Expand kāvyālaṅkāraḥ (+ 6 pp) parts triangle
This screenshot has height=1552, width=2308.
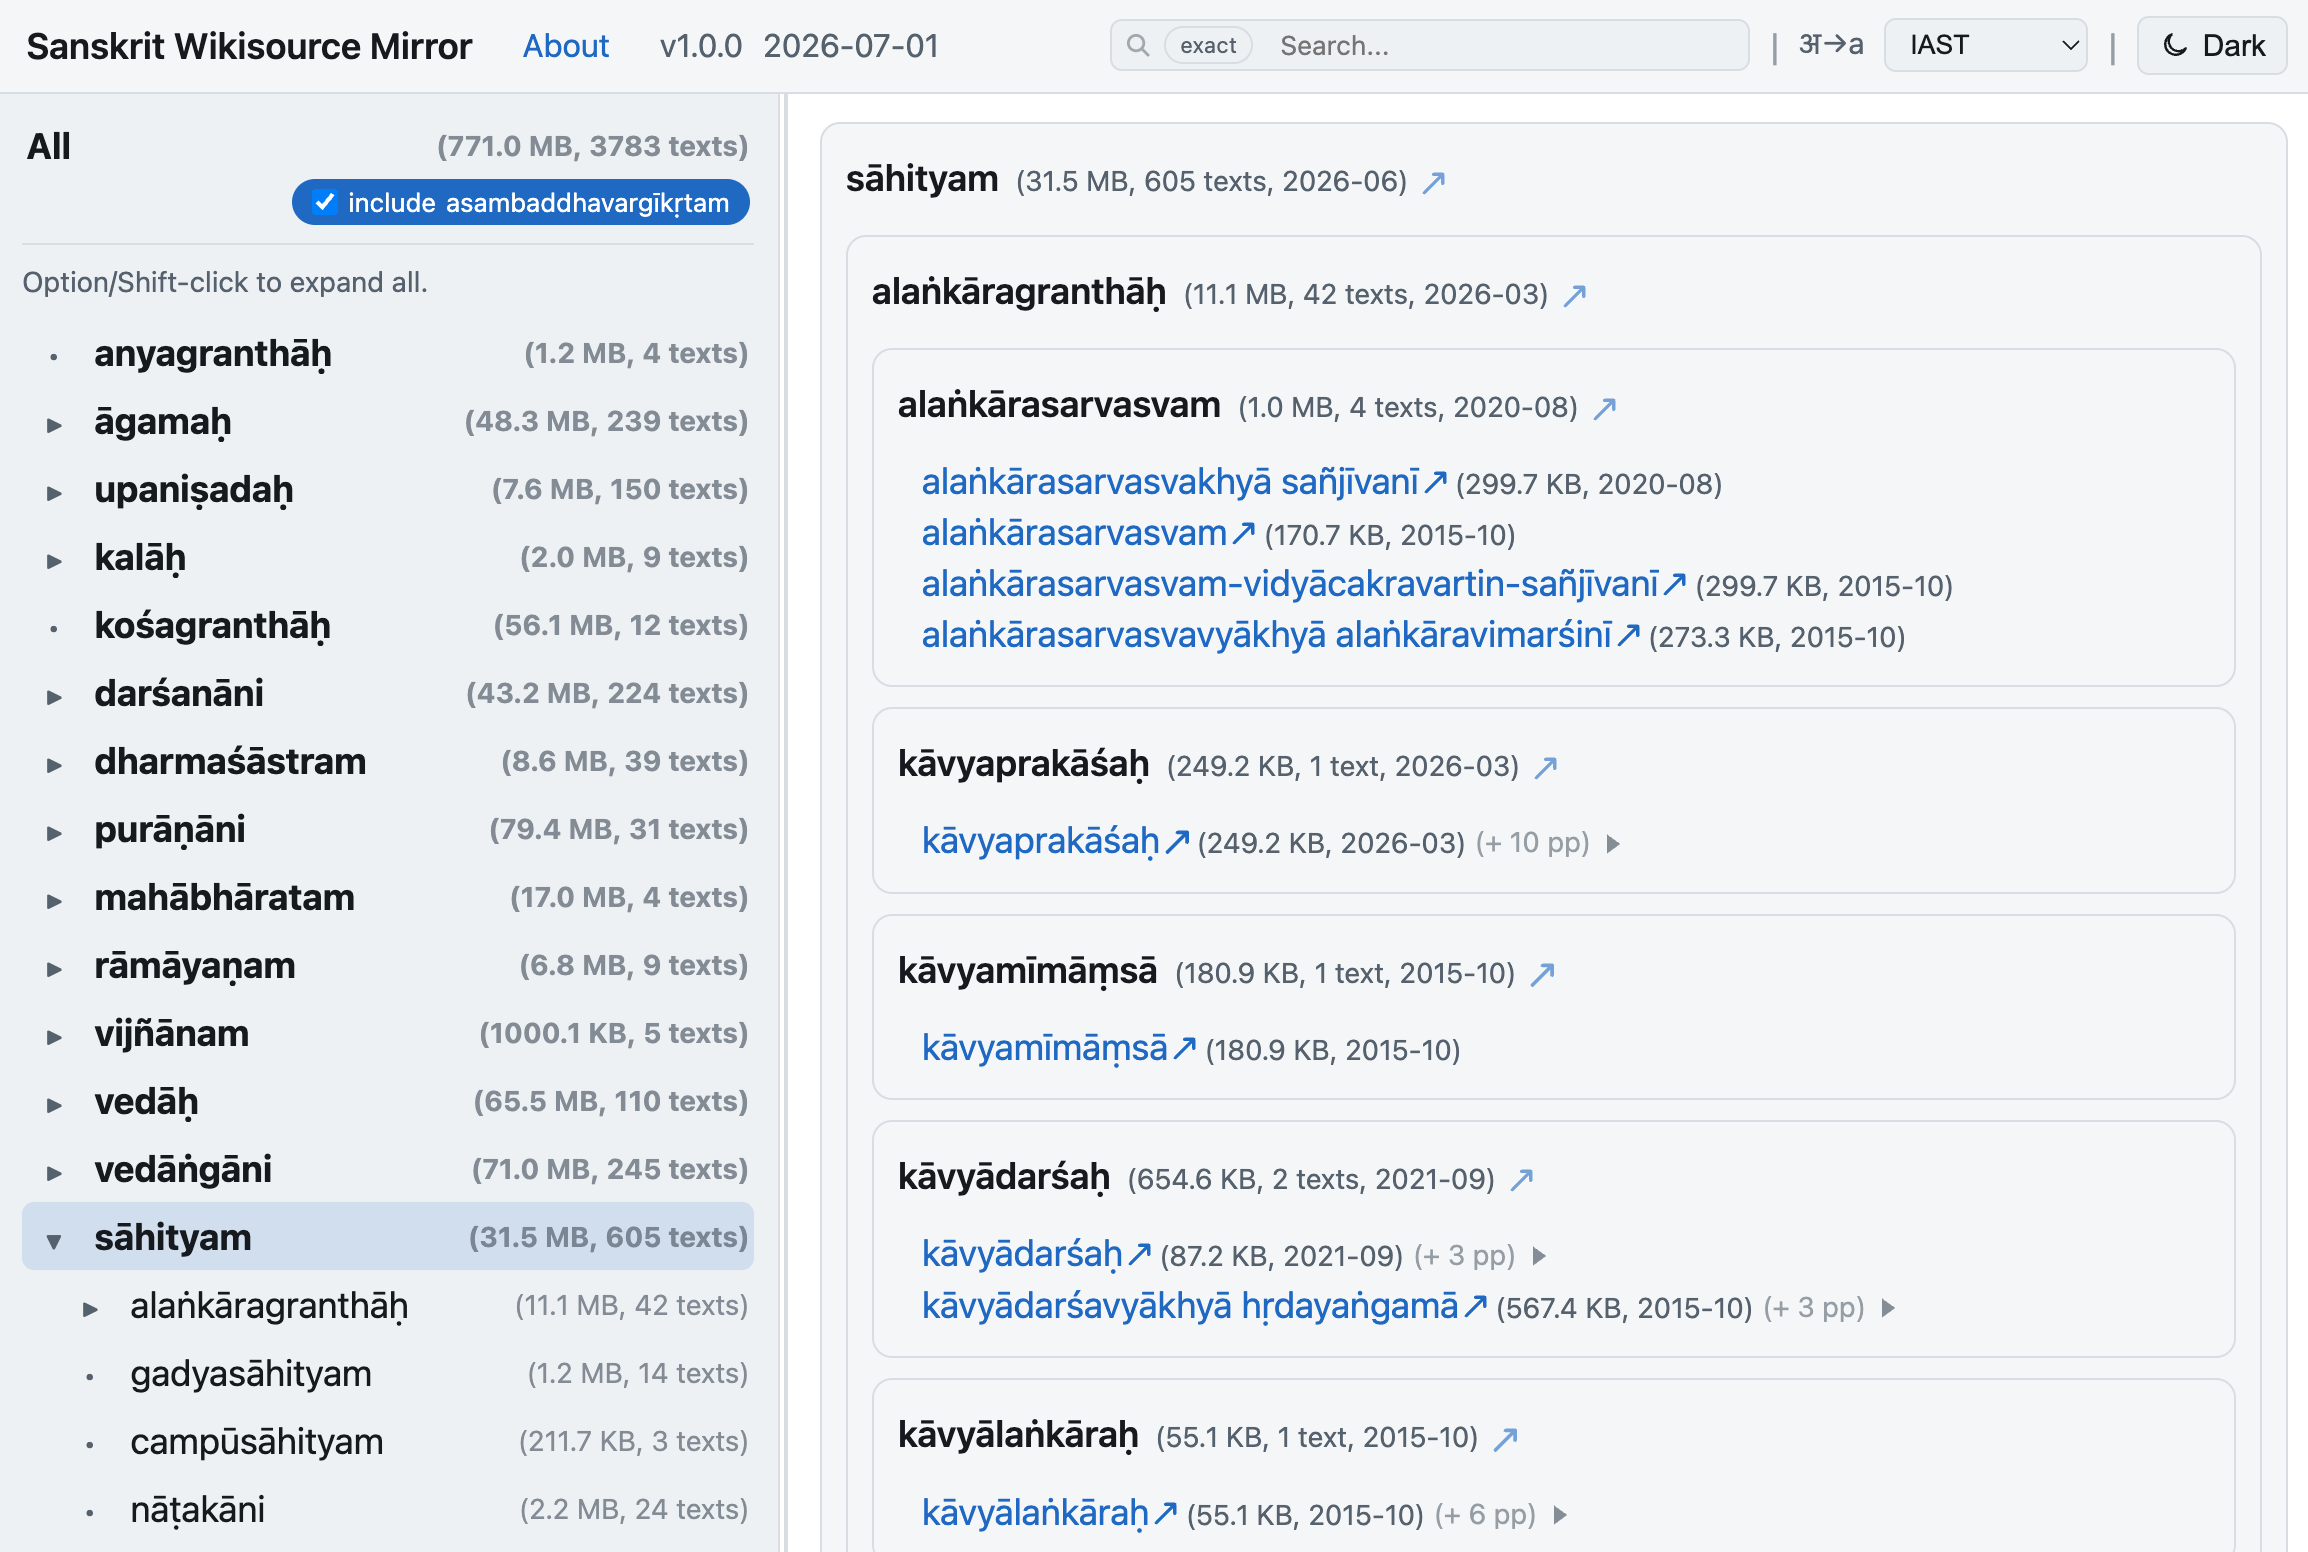coord(1560,1515)
